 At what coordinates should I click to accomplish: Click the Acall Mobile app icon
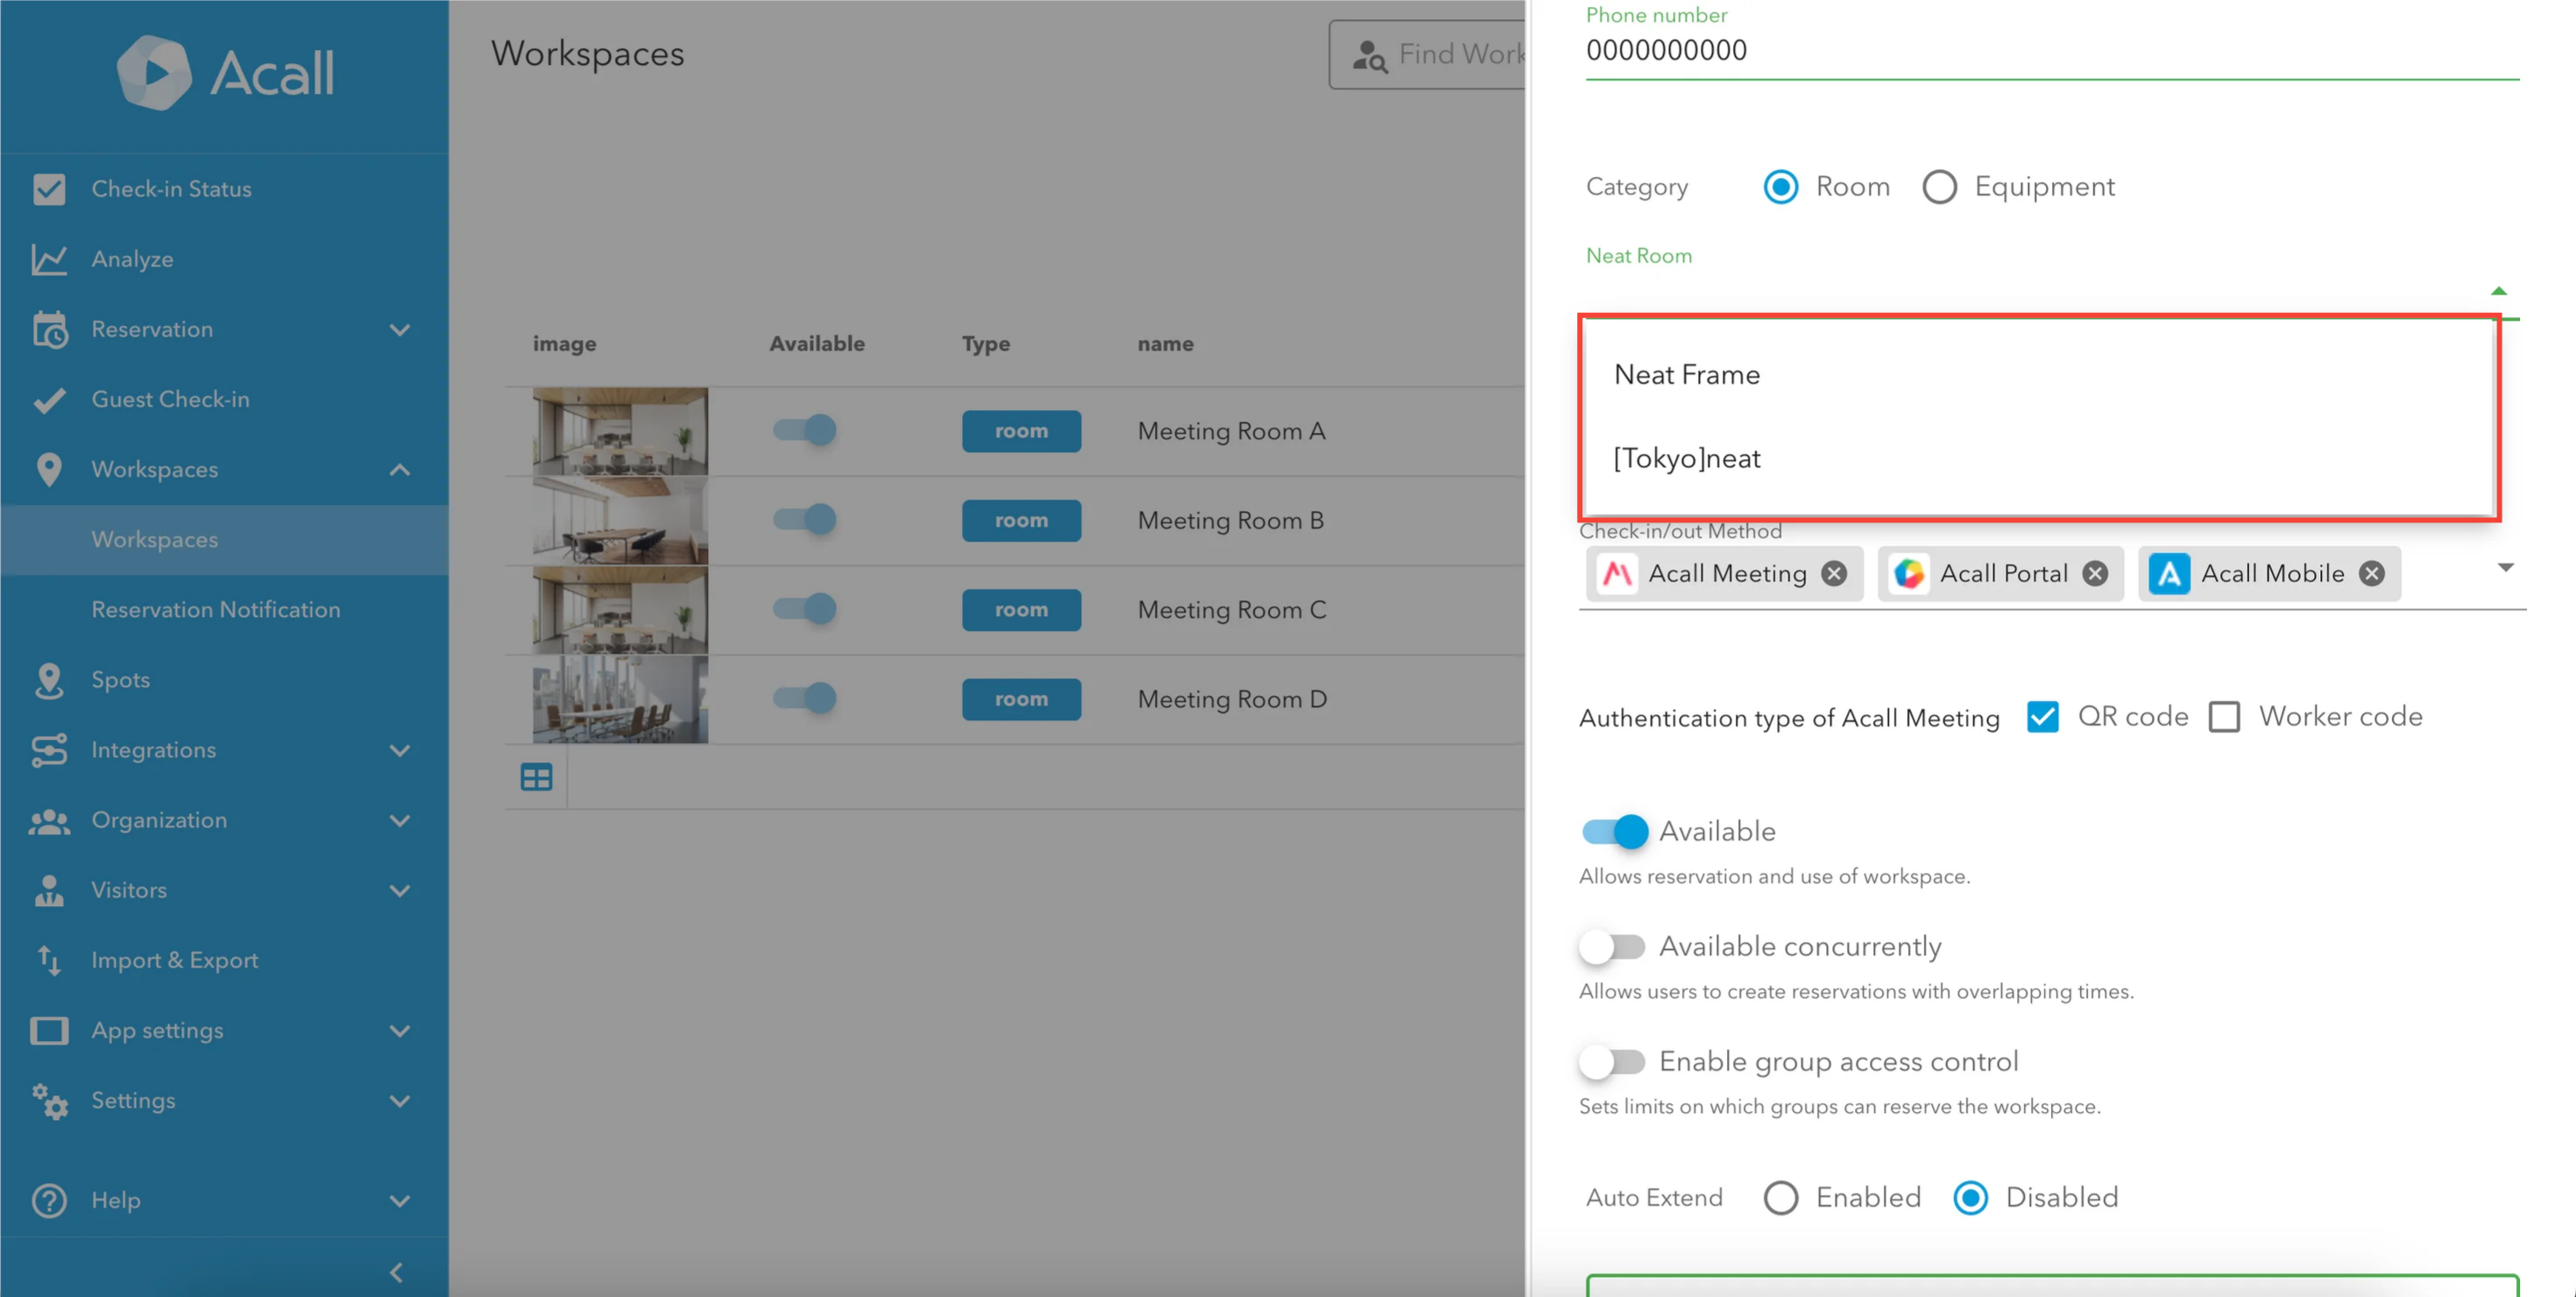coord(2169,573)
